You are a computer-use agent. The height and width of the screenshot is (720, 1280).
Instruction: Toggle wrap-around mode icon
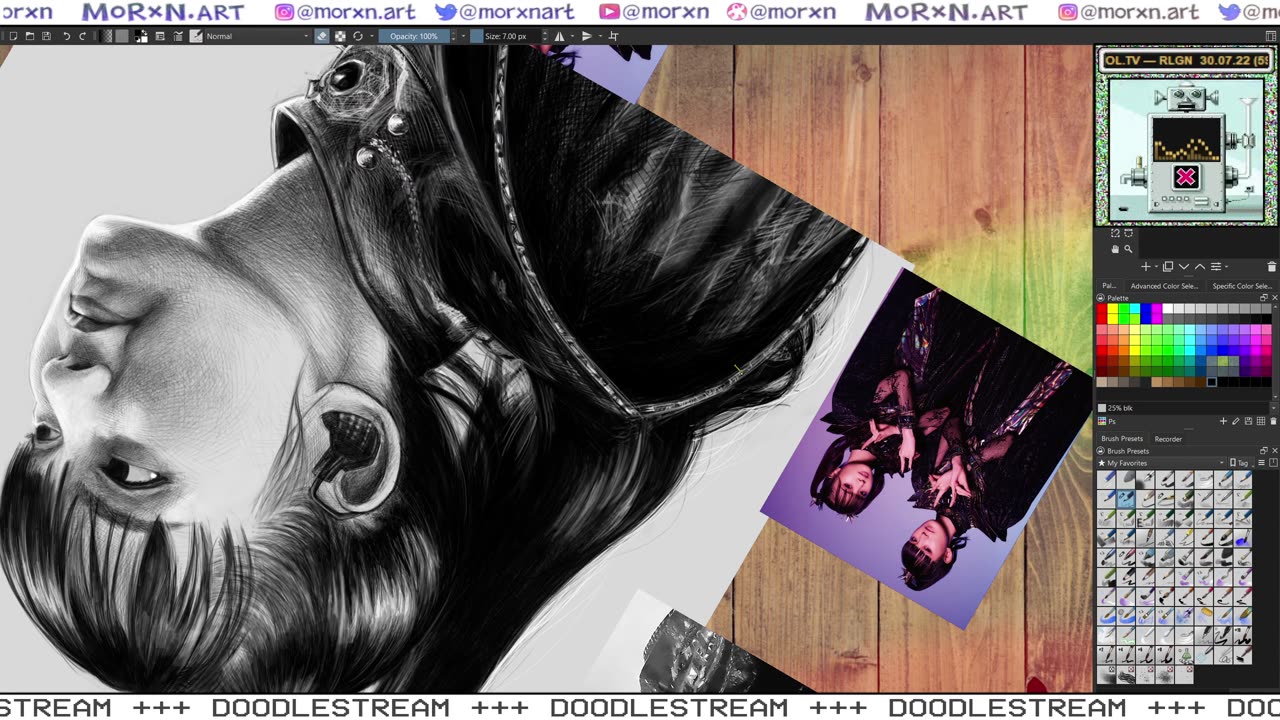[613, 36]
